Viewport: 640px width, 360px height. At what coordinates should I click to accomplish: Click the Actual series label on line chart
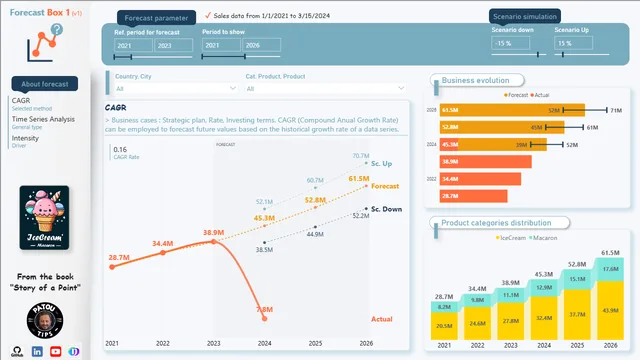tap(382, 319)
